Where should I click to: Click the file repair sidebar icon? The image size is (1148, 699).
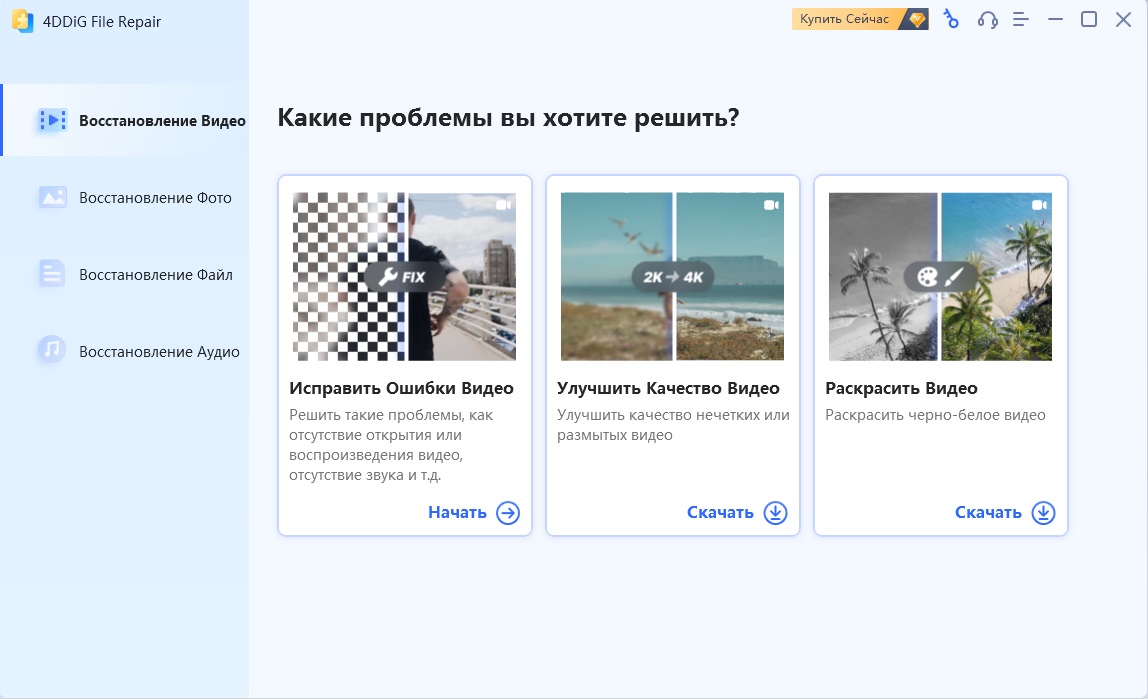click(52, 274)
